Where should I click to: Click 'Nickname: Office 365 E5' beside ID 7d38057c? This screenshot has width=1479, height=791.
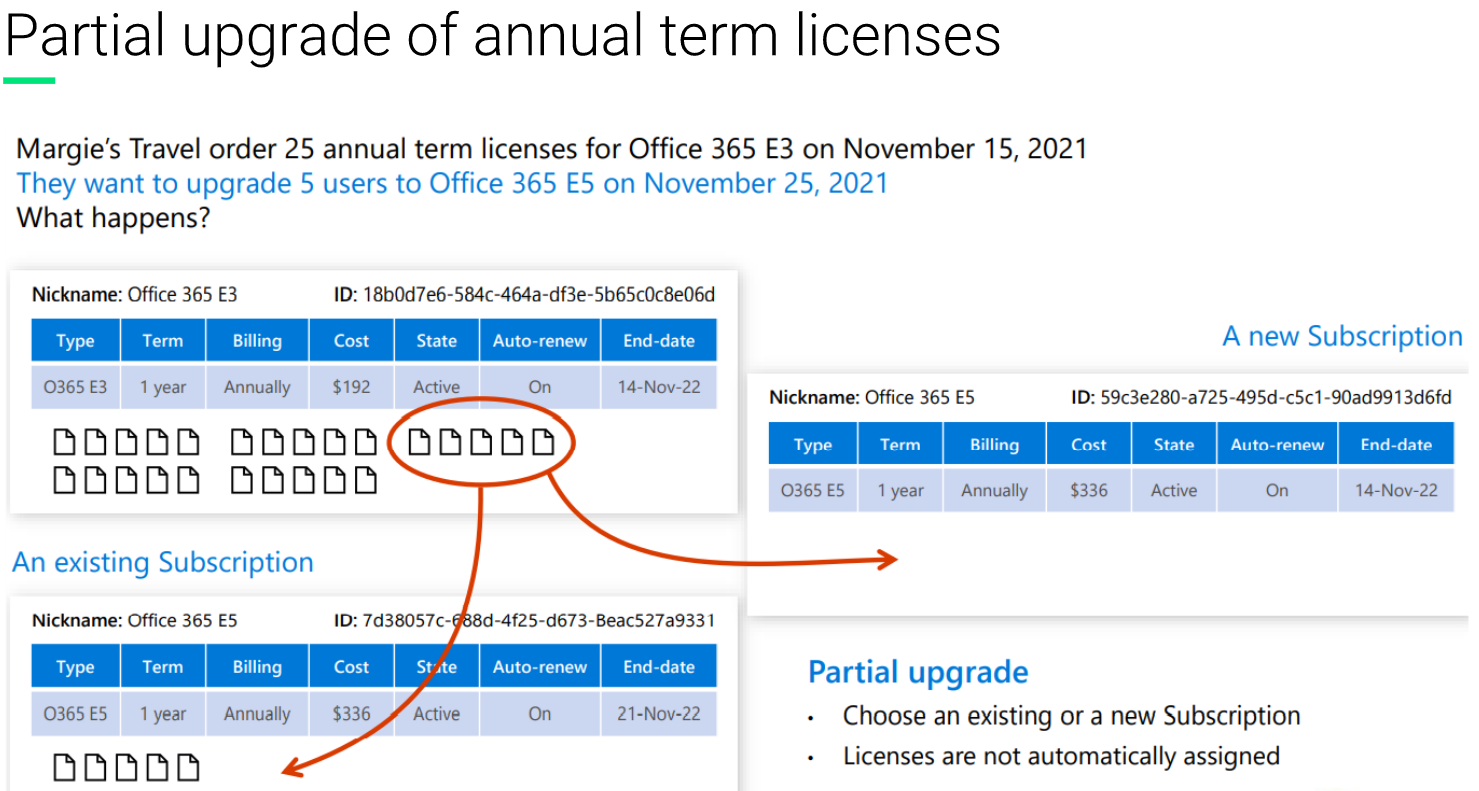pos(134,620)
